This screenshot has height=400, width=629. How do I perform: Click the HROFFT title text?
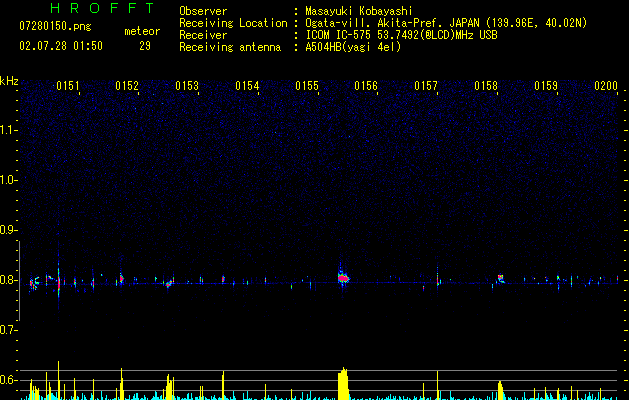102,8
